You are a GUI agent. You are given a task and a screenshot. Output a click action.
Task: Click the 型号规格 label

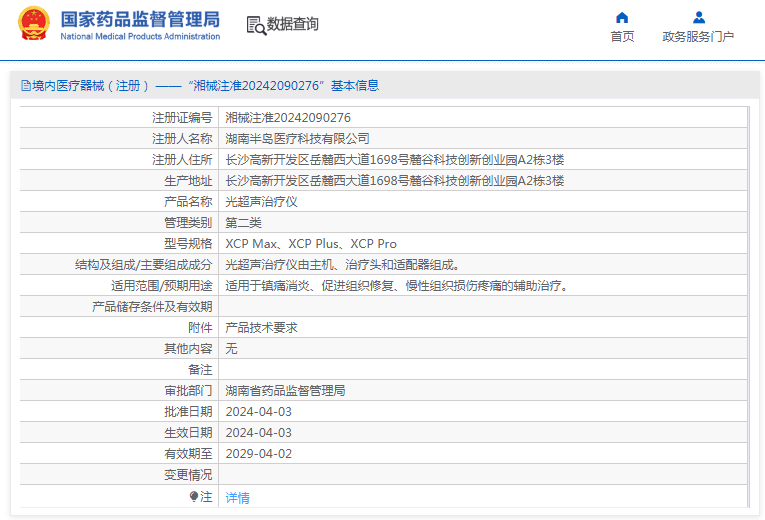coord(188,243)
